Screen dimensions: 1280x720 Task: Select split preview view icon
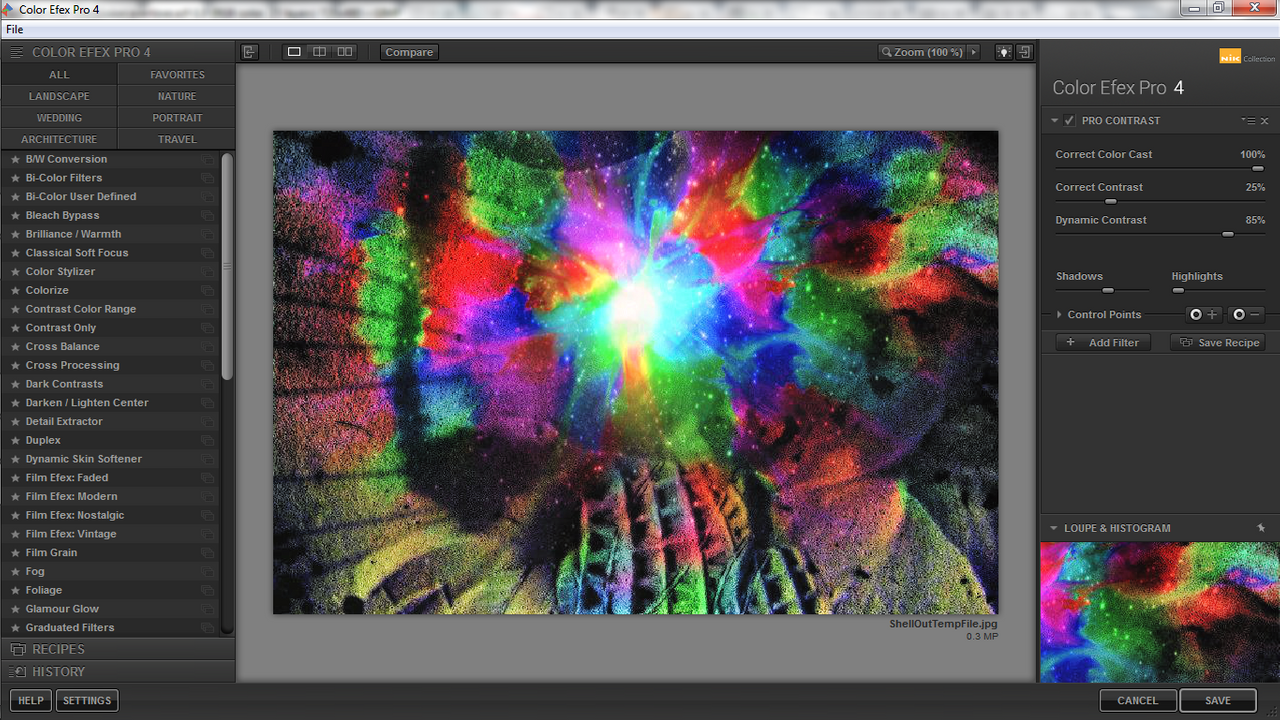pyautogui.click(x=319, y=52)
